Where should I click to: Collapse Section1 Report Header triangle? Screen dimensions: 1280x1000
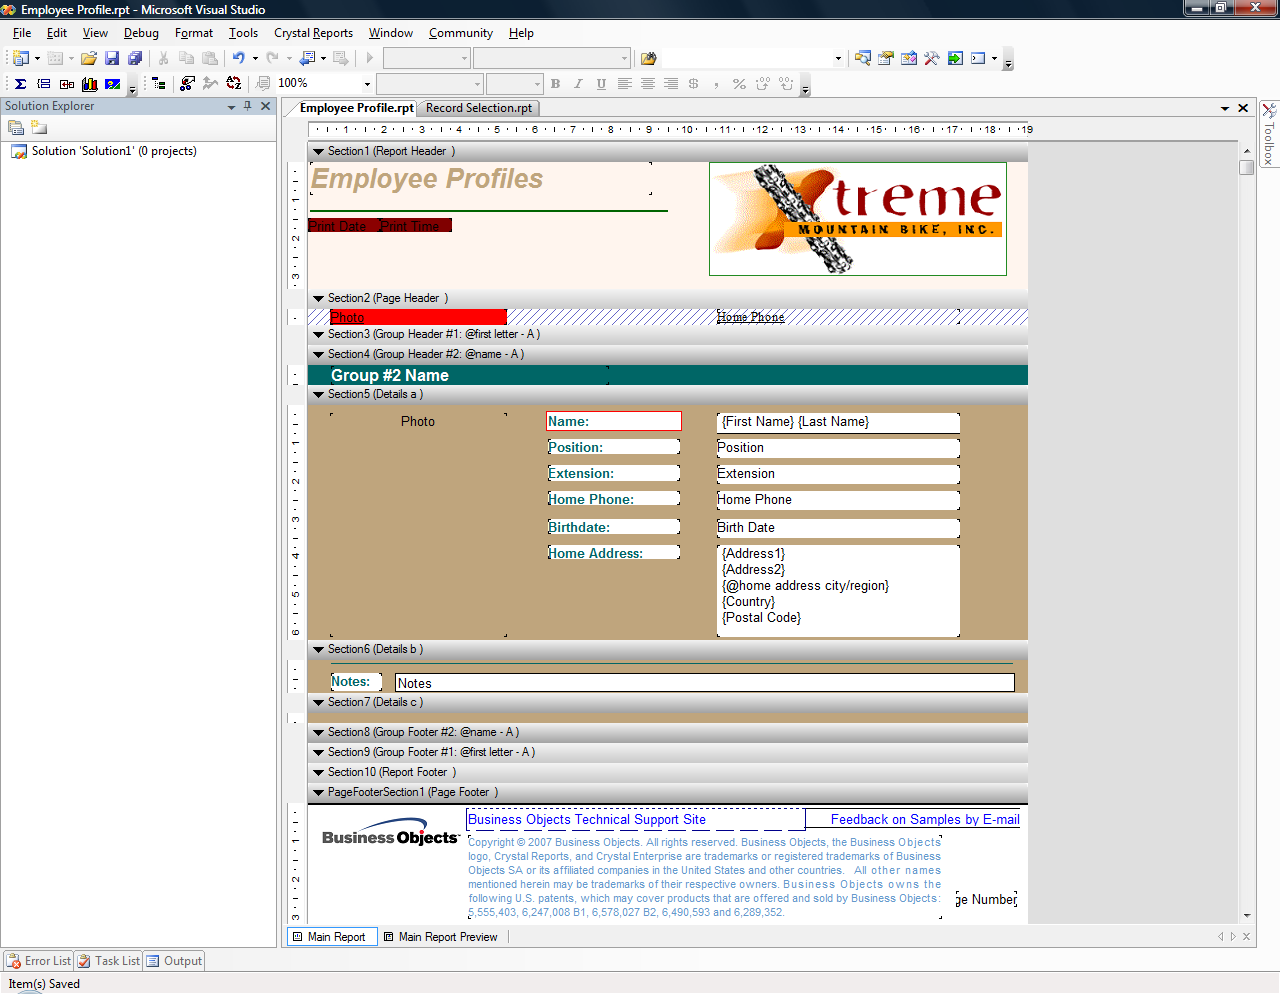(318, 152)
